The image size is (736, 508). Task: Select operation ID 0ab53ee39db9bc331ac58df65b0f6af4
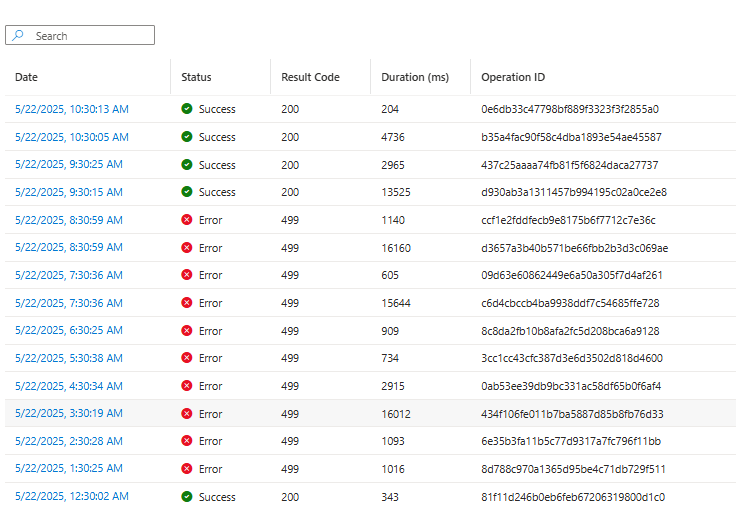[571, 386]
